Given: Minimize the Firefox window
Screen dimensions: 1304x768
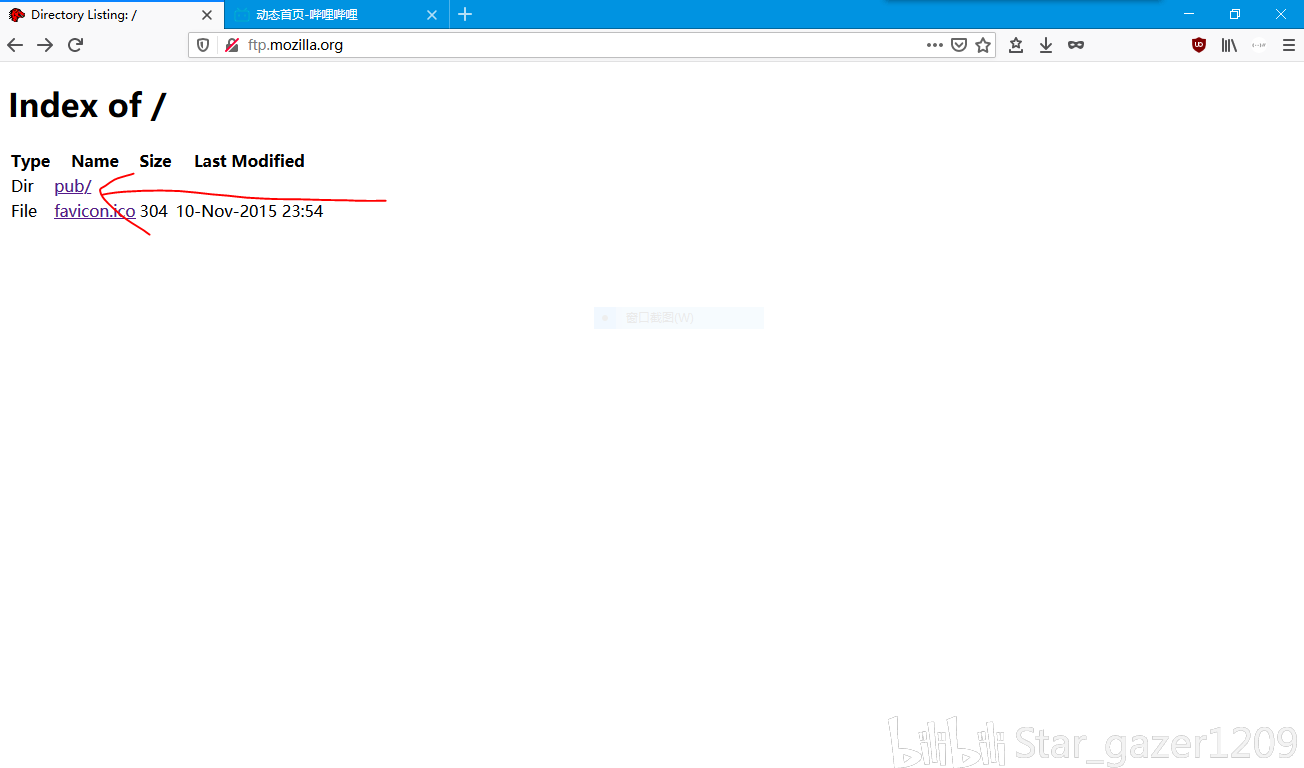Looking at the screenshot, I should pyautogui.click(x=1189, y=14).
